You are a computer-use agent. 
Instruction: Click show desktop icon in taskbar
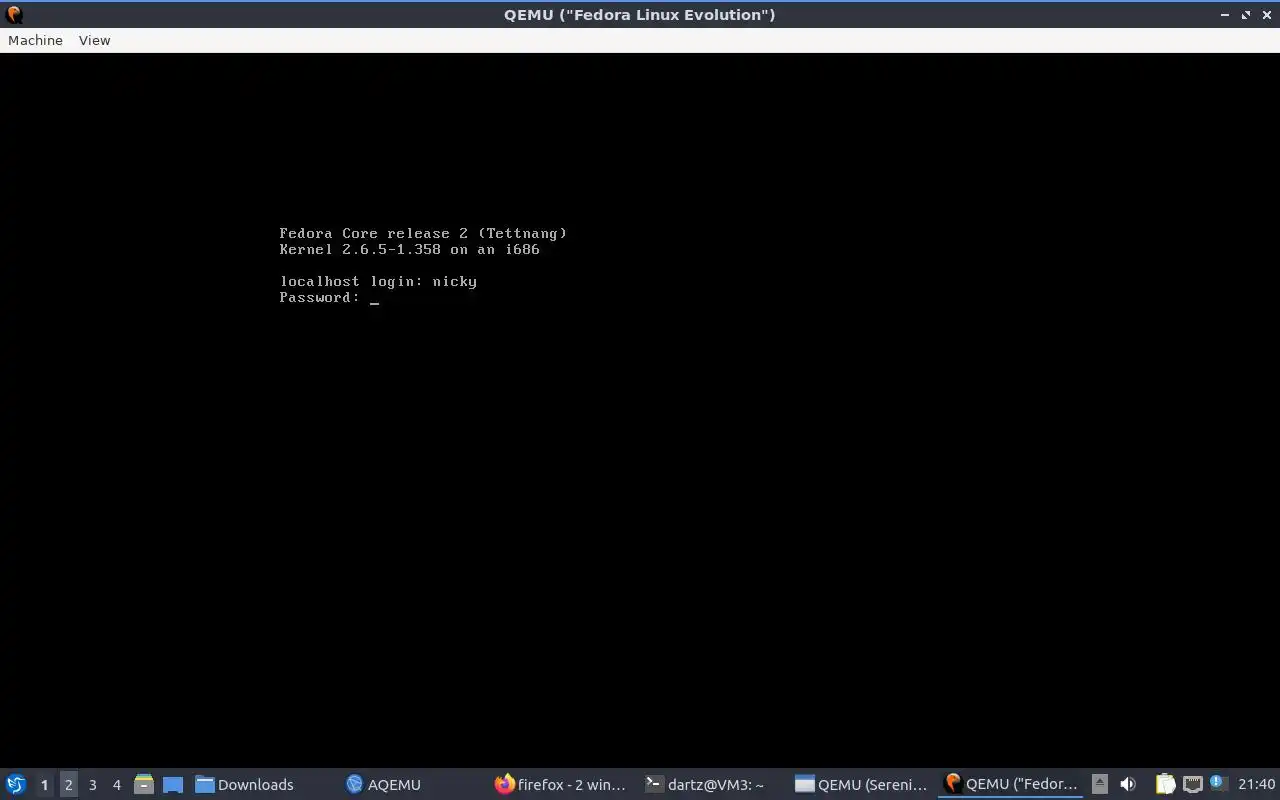point(172,784)
